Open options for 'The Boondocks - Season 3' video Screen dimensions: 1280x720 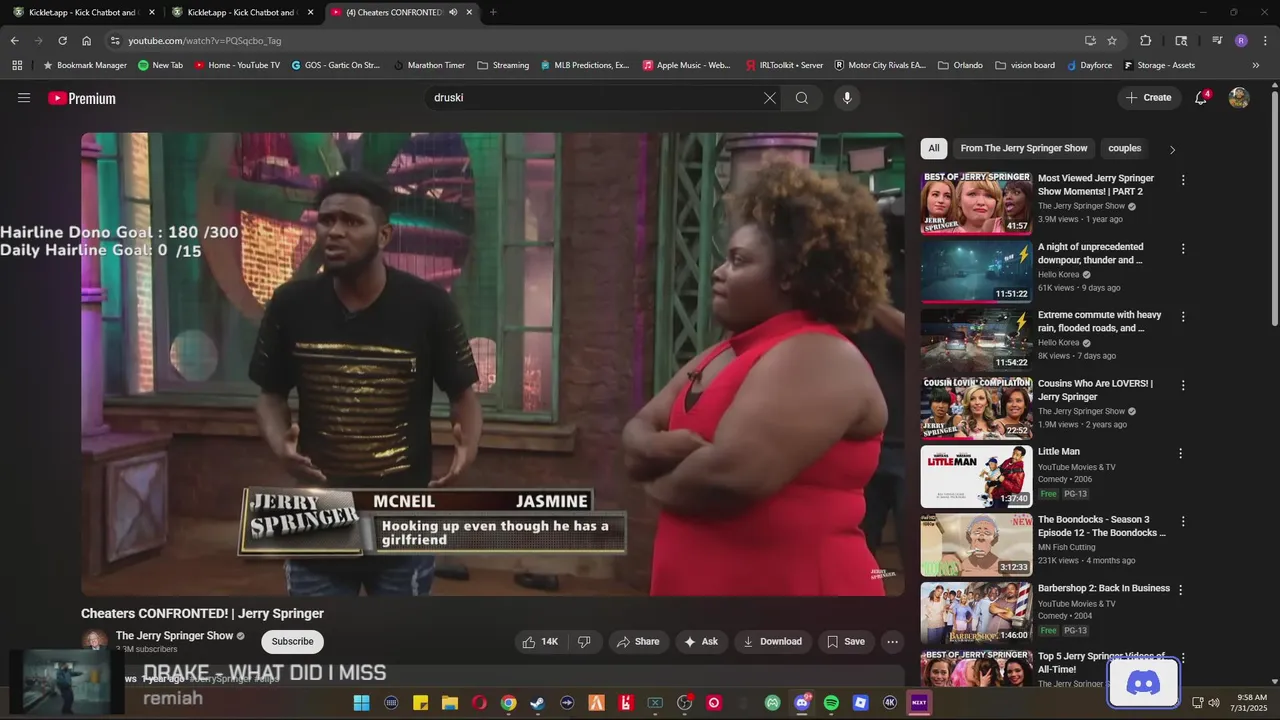tap(1183, 521)
